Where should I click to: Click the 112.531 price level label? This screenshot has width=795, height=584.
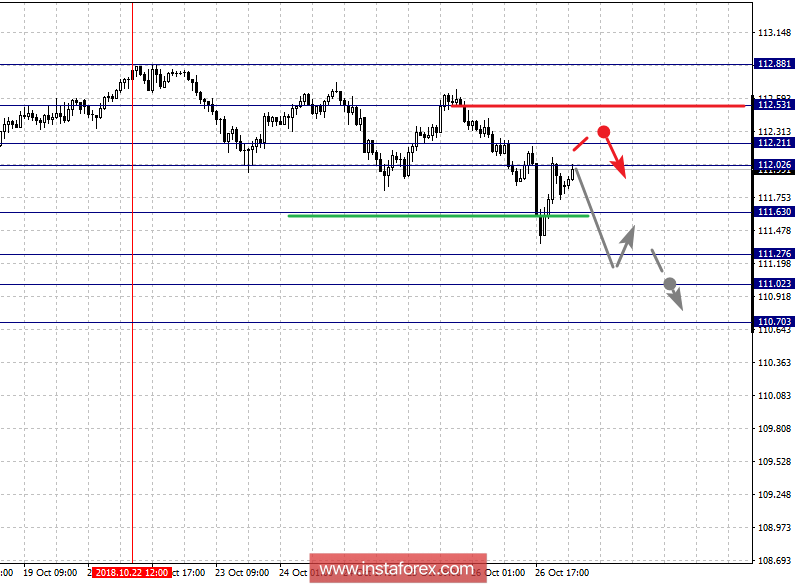pos(774,105)
